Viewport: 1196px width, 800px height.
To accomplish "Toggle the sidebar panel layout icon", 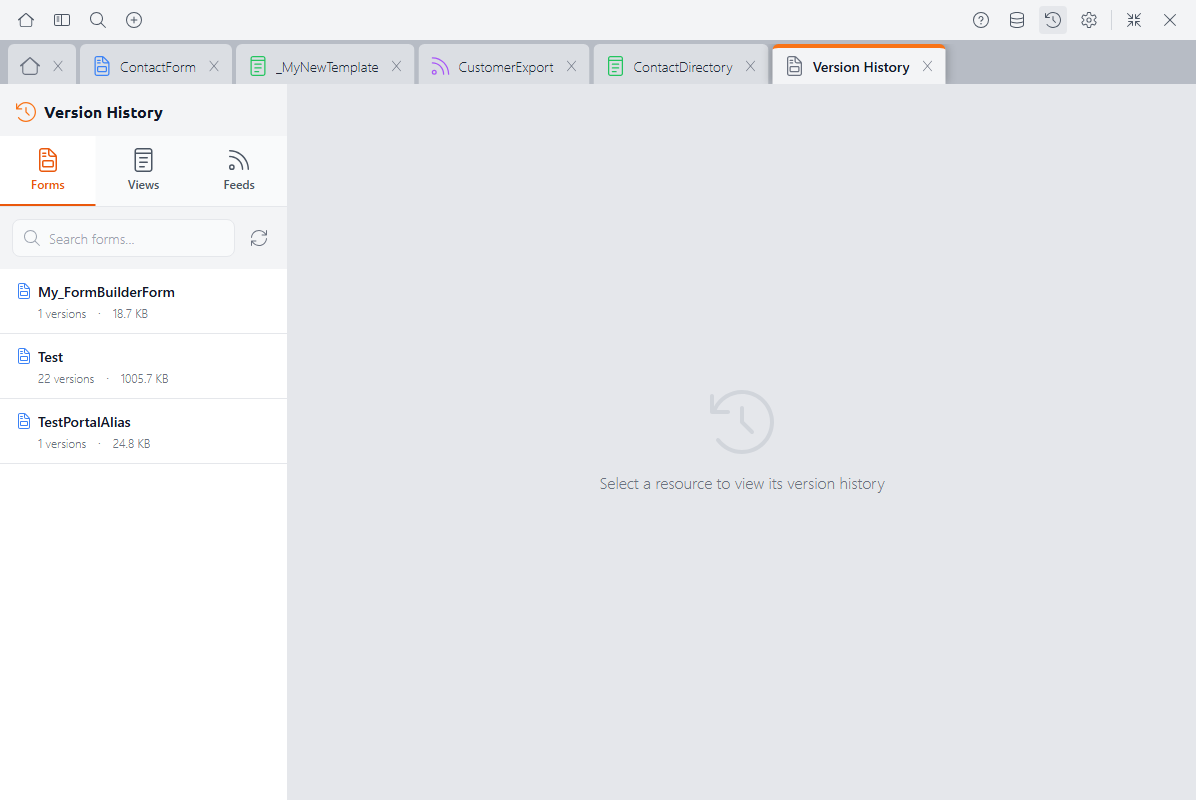I will pos(62,20).
